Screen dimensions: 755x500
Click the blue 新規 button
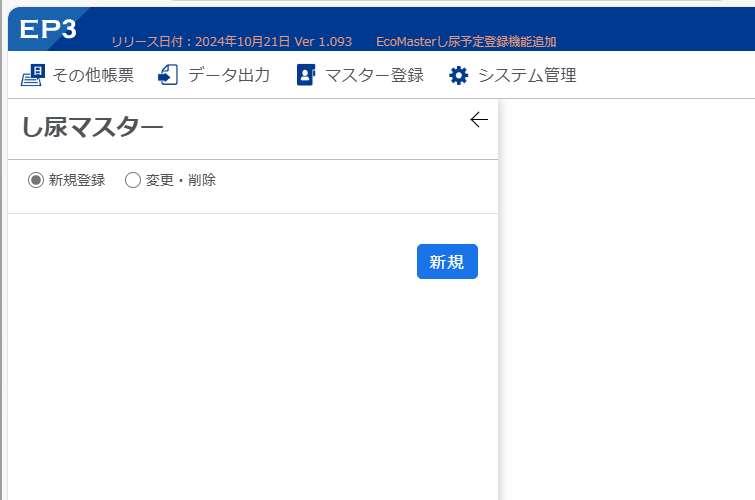point(447,262)
